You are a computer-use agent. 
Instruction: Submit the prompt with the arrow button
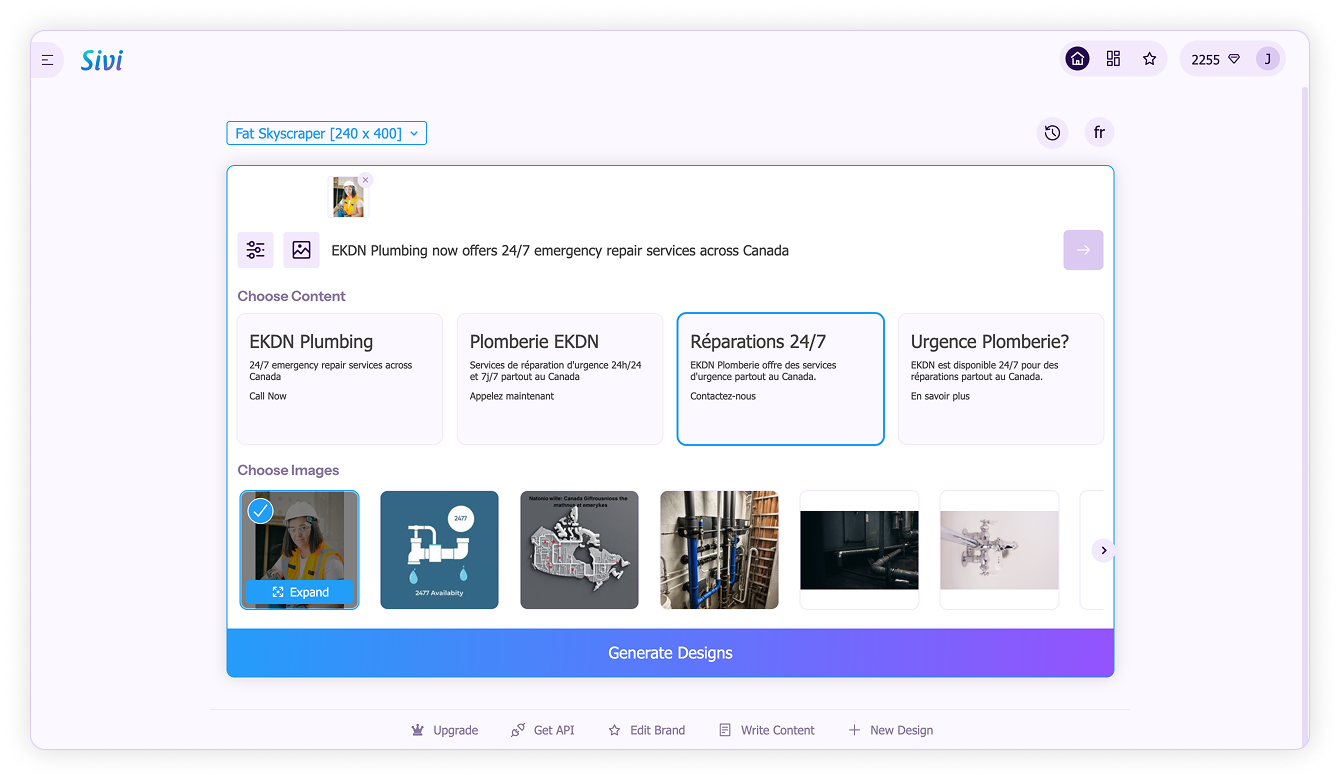1083,250
